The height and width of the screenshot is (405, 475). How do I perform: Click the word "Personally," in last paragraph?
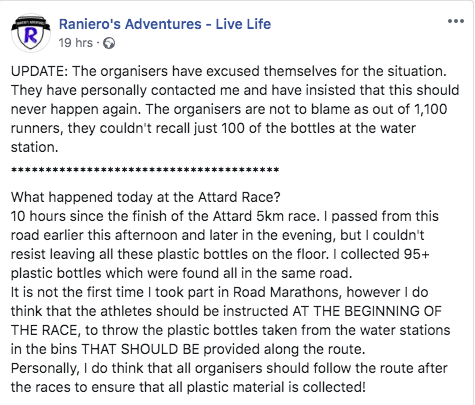45,369
